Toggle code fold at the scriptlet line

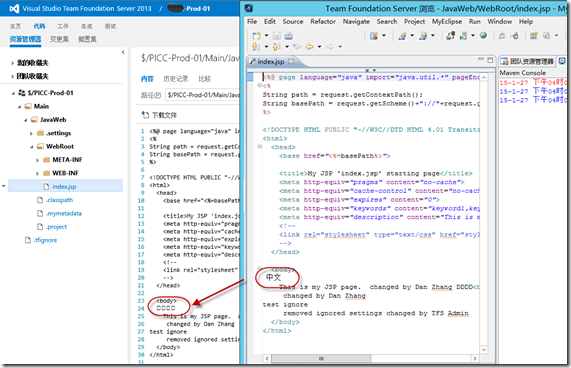260,86
